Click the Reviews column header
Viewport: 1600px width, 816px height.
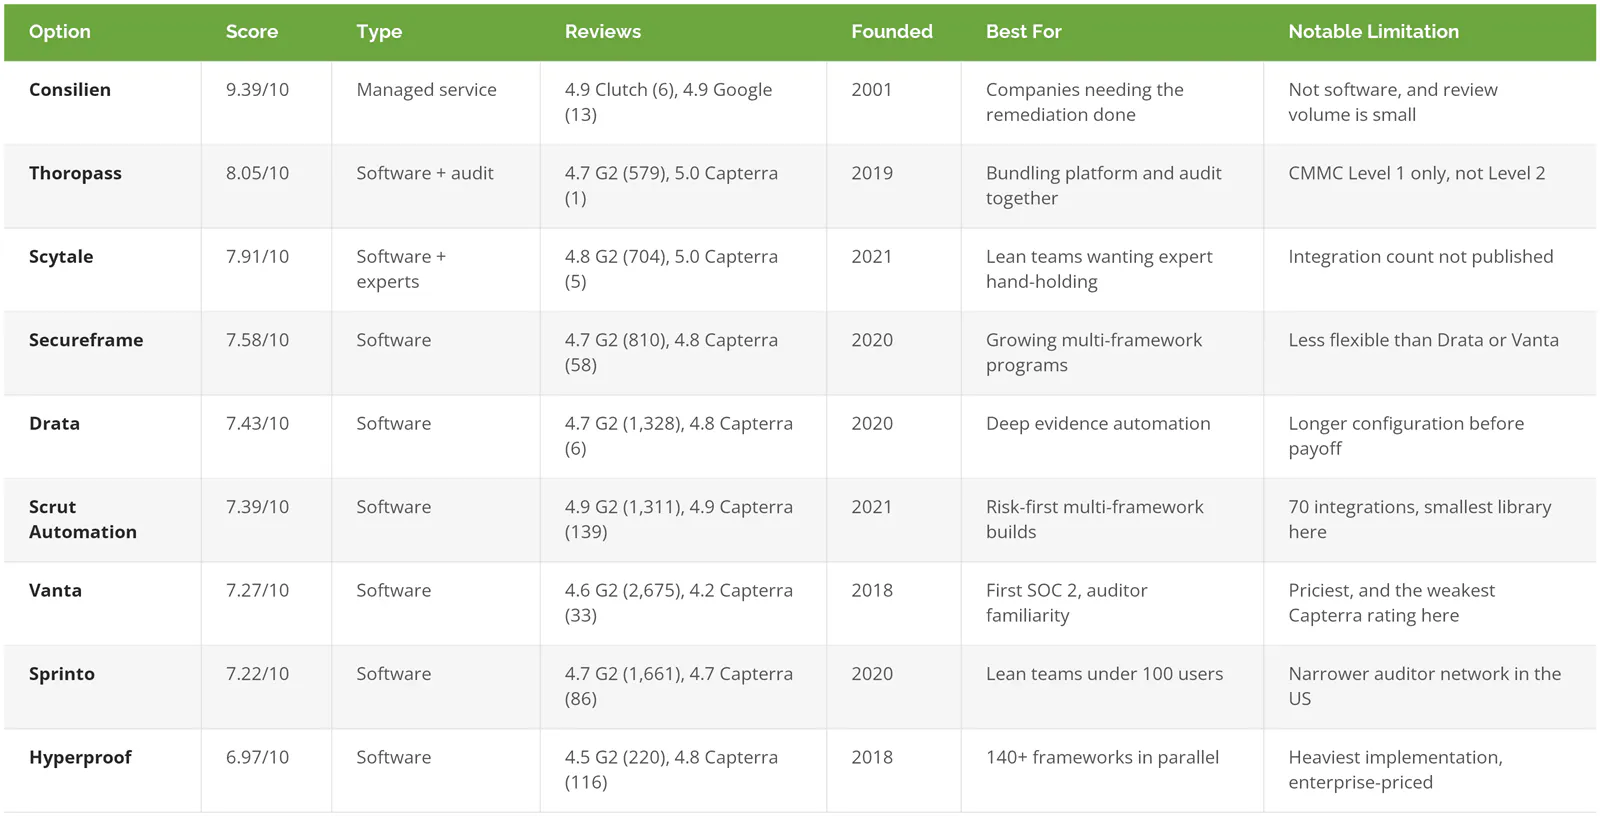click(x=603, y=32)
